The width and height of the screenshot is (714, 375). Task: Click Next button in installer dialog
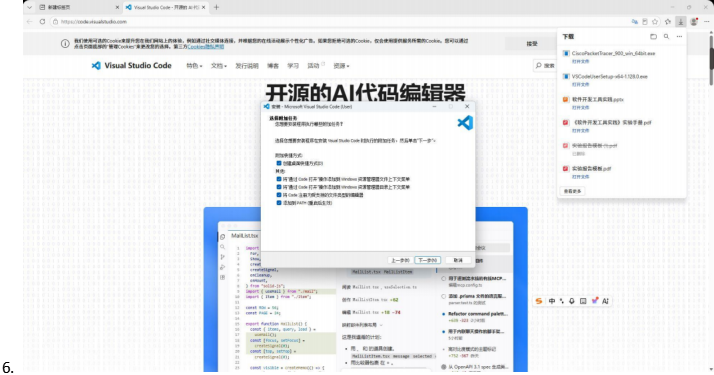pyautogui.click(x=428, y=260)
